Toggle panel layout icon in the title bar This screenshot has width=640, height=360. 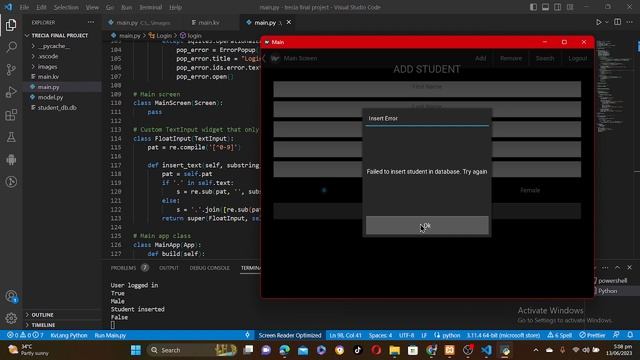545,7
